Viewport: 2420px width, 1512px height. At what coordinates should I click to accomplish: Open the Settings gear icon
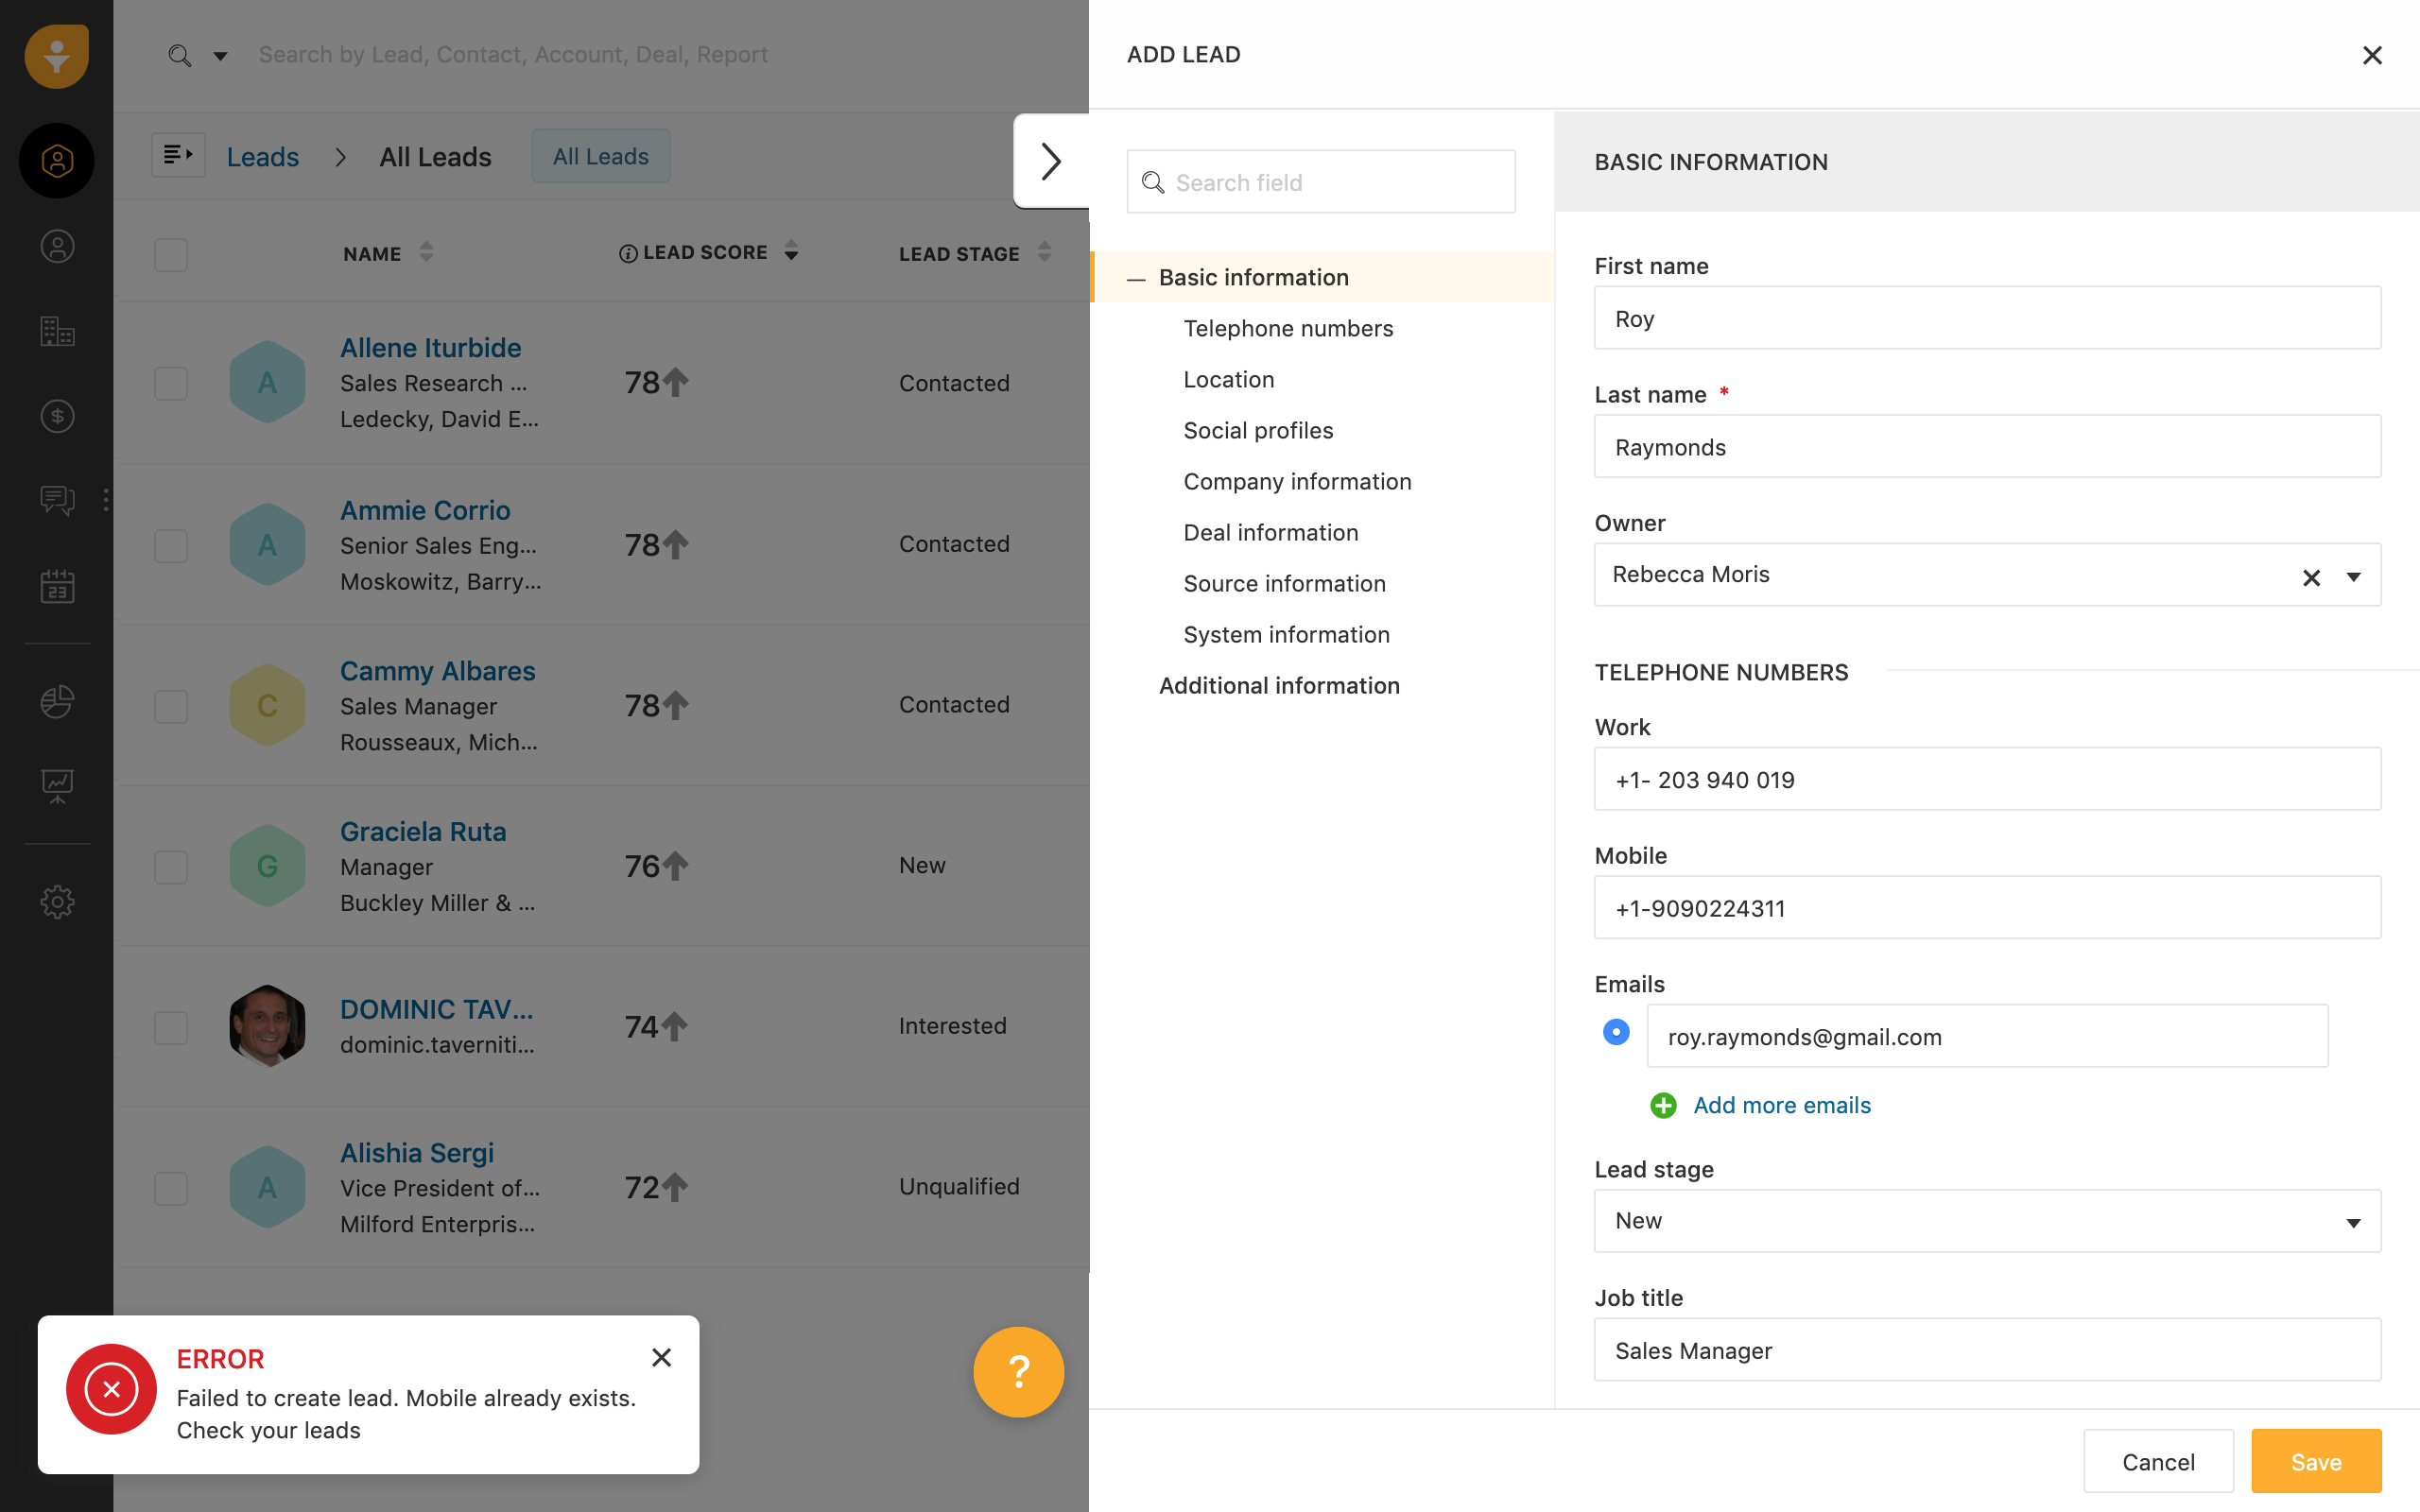(57, 901)
